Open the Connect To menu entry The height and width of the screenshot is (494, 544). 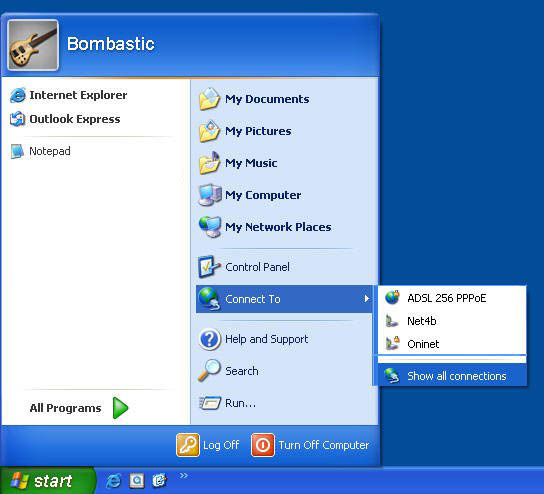pyautogui.click(x=284, y=299)
